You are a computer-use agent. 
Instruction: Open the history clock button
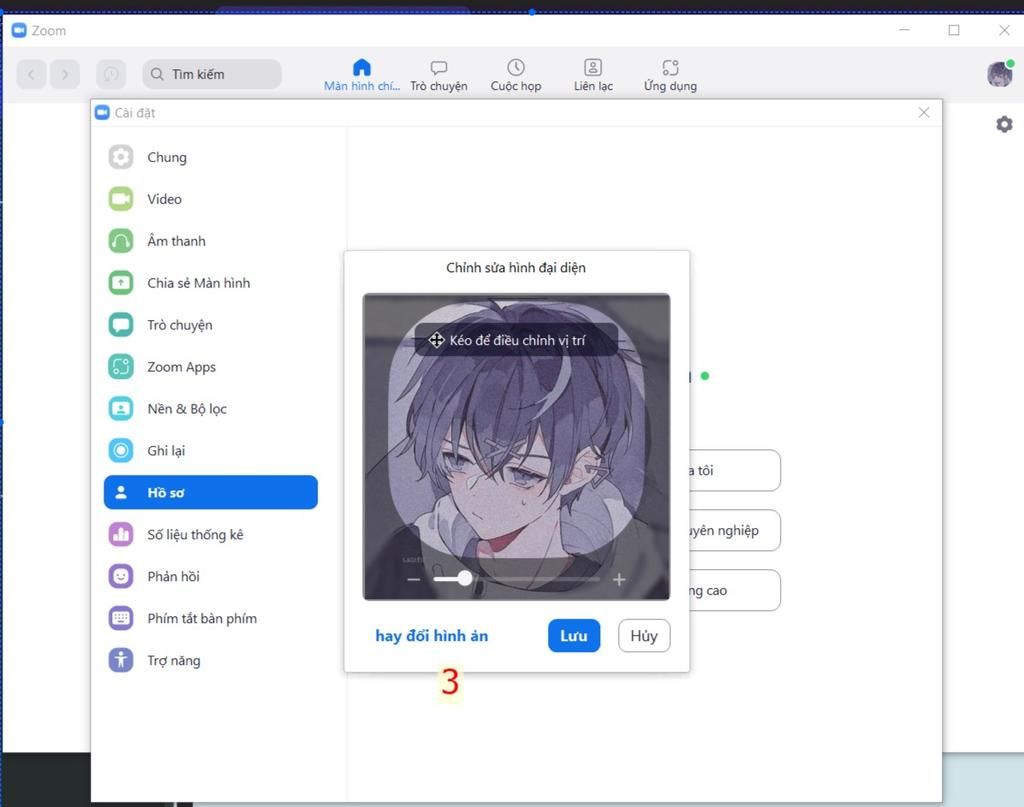[111, 74]
